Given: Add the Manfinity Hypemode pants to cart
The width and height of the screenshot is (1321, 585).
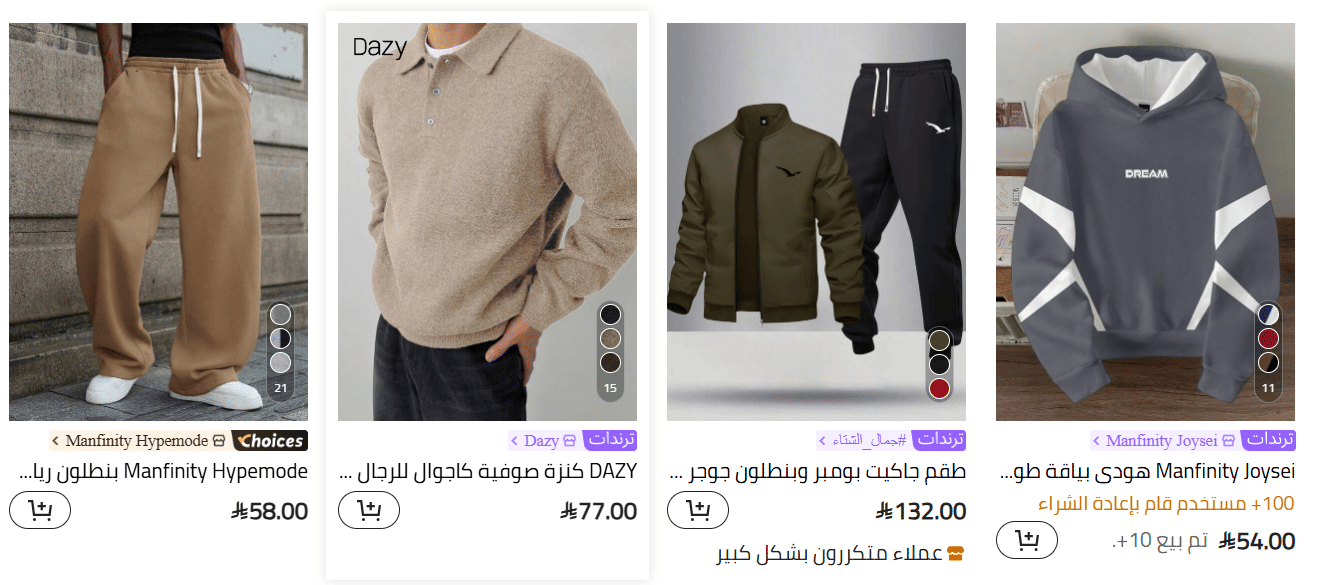Looking at the screenshot, I should 40,511.
